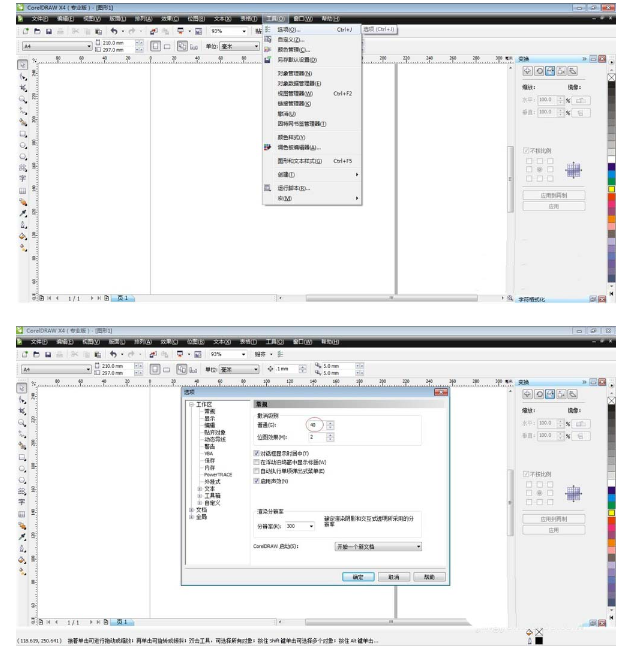
Task: Click Paste icon in Tools-menu window toolbar
Action: (x=99, y=31)
